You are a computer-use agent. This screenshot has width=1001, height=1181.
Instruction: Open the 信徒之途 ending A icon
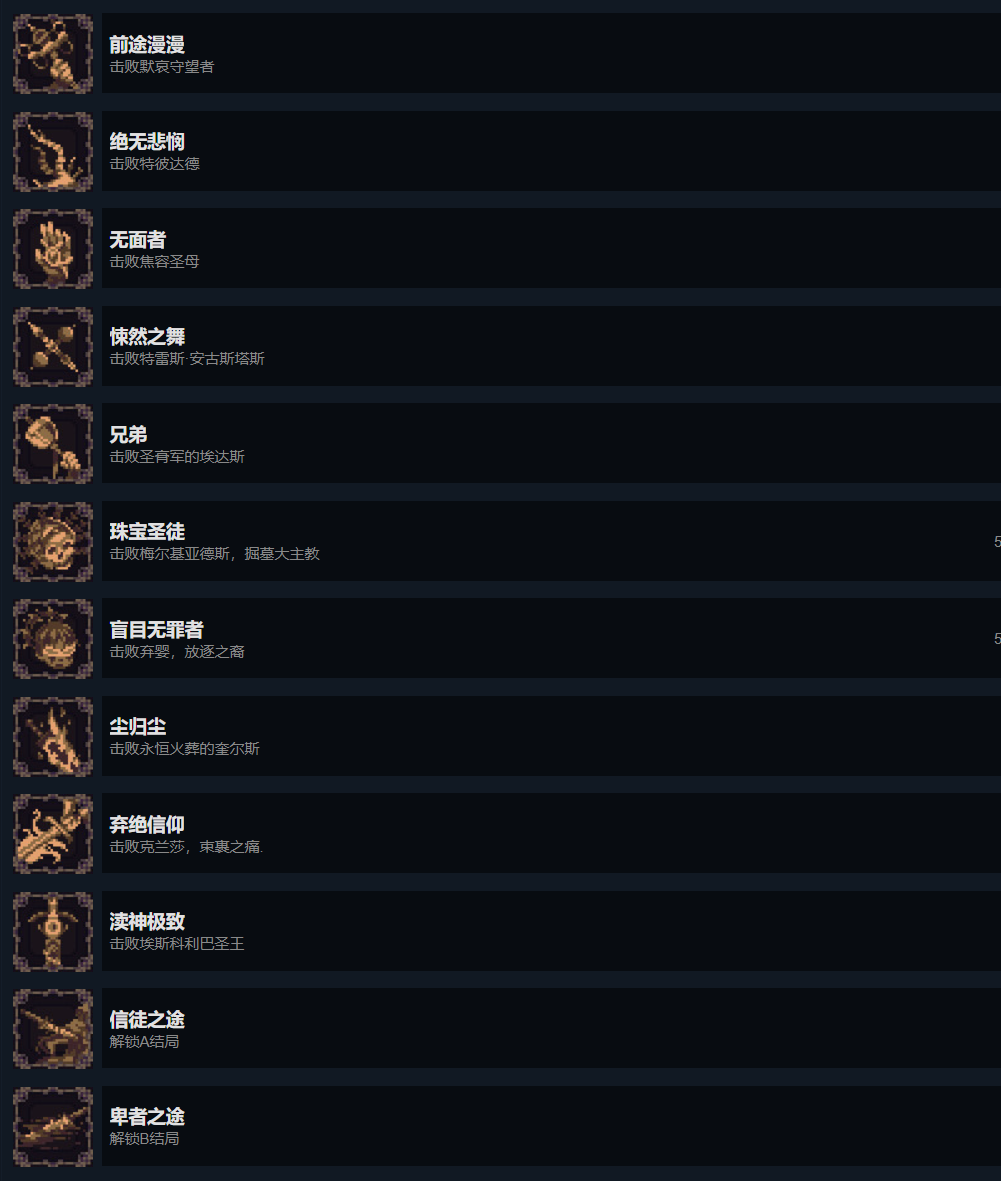pos(53,1029)
